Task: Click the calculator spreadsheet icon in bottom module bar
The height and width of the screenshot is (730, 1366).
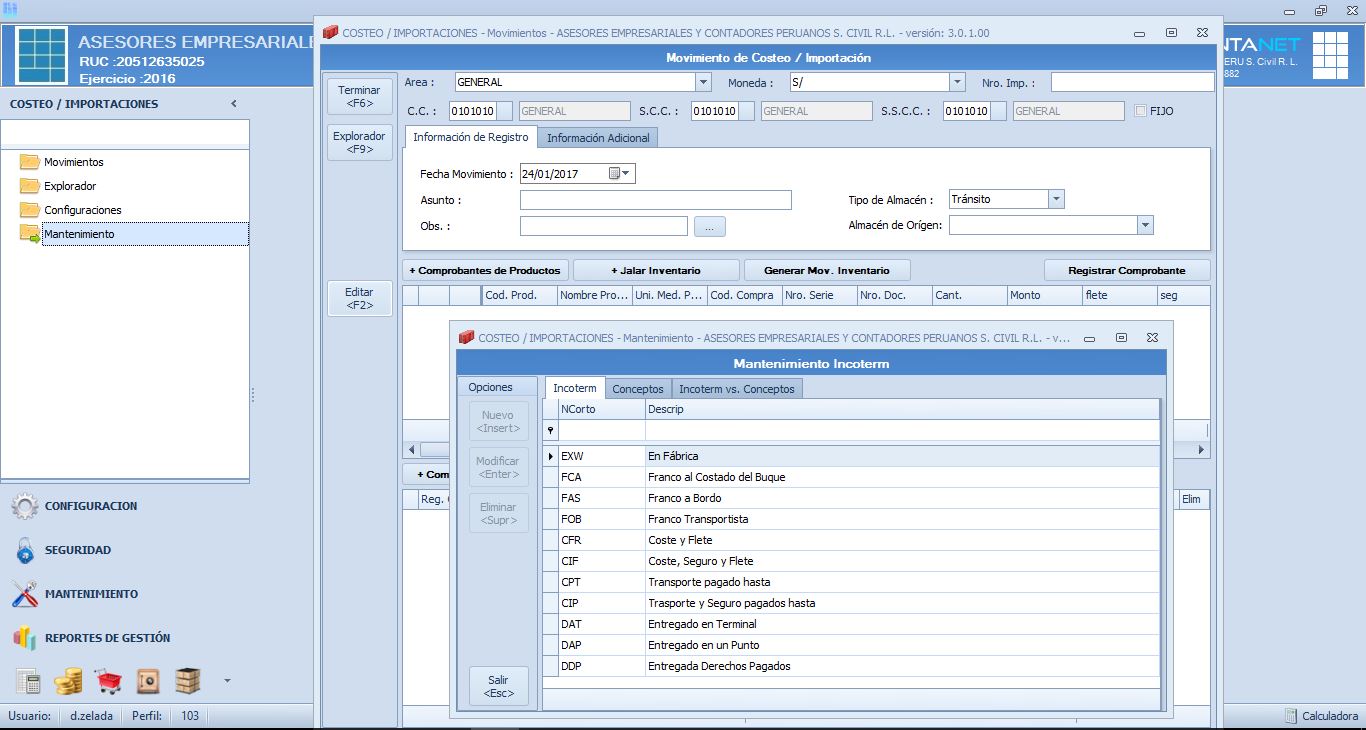Action: pyautogui.click(x=28, y=682)
